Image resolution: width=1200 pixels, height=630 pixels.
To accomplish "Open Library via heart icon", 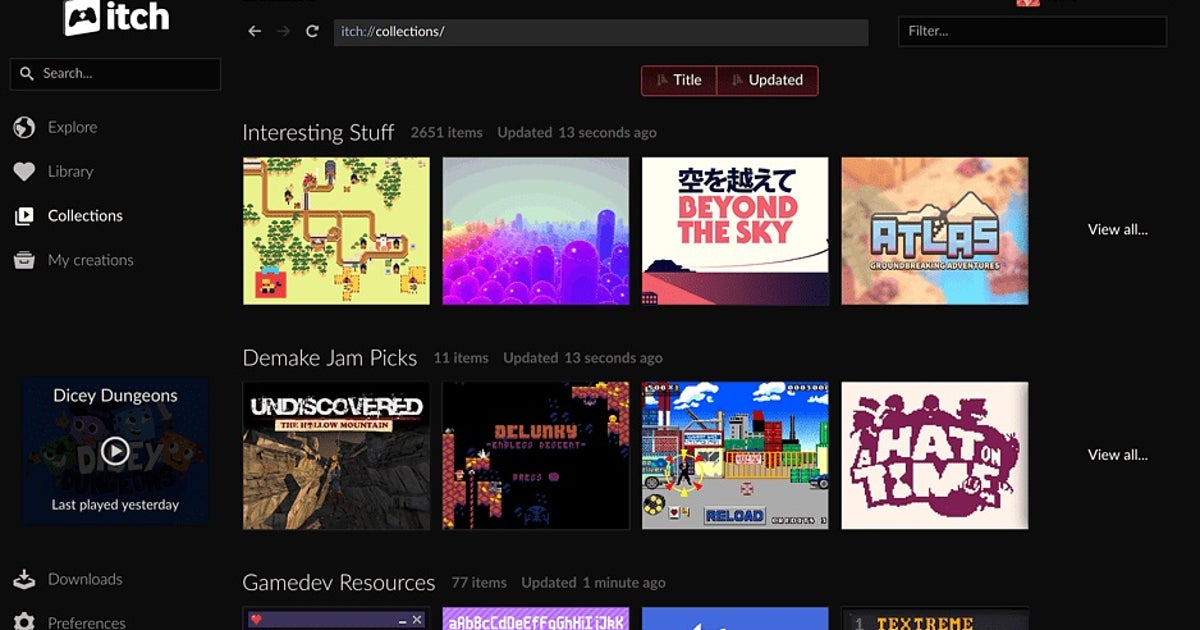I will point(24,172).
